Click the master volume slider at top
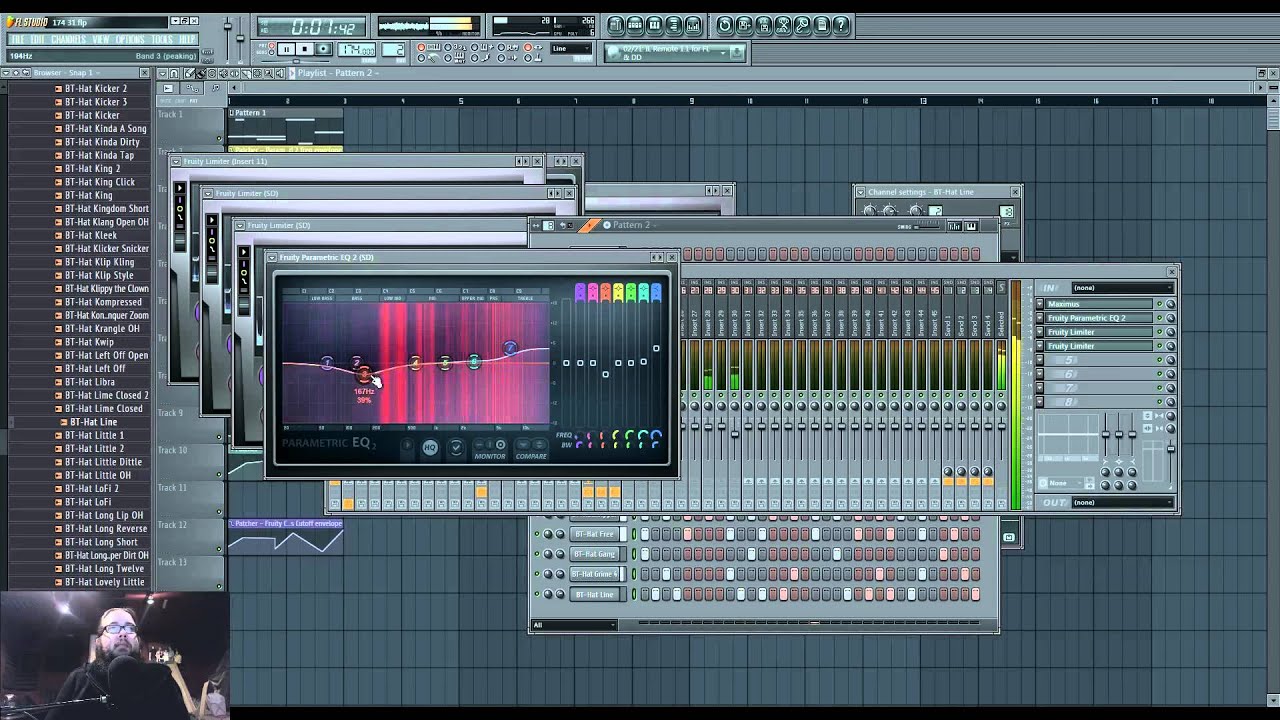1280x720 pixels. (x=228, y=25)
